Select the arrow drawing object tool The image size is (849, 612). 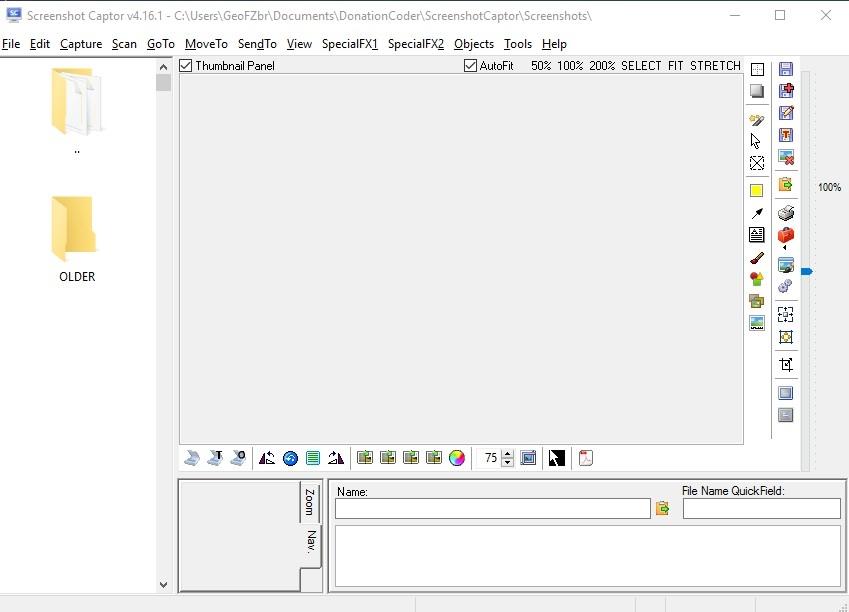coord(757,213)
